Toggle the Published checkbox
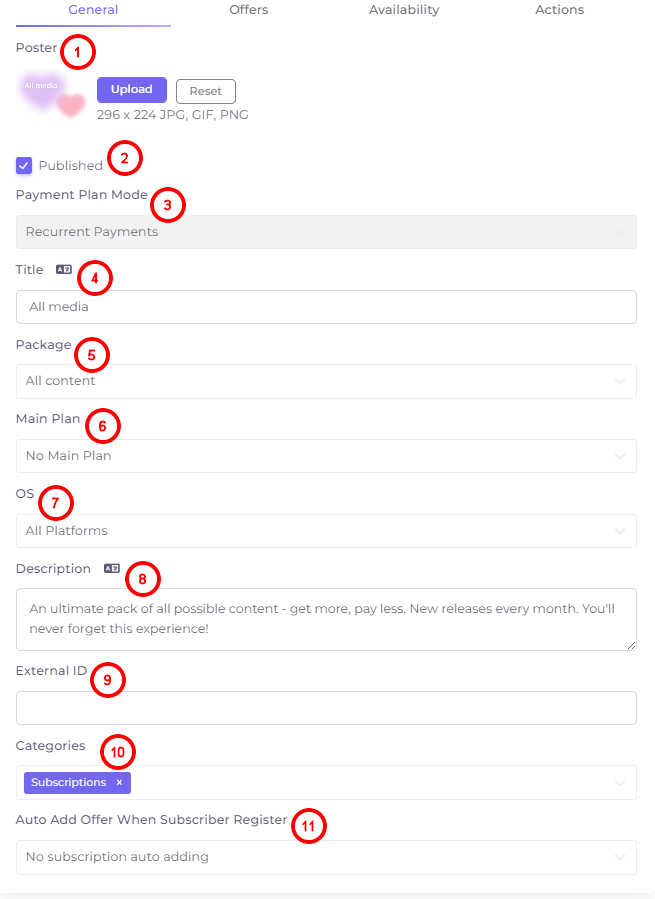Image resolution: width=655 pixels, height=899 pixels. [x=24, y=166]
